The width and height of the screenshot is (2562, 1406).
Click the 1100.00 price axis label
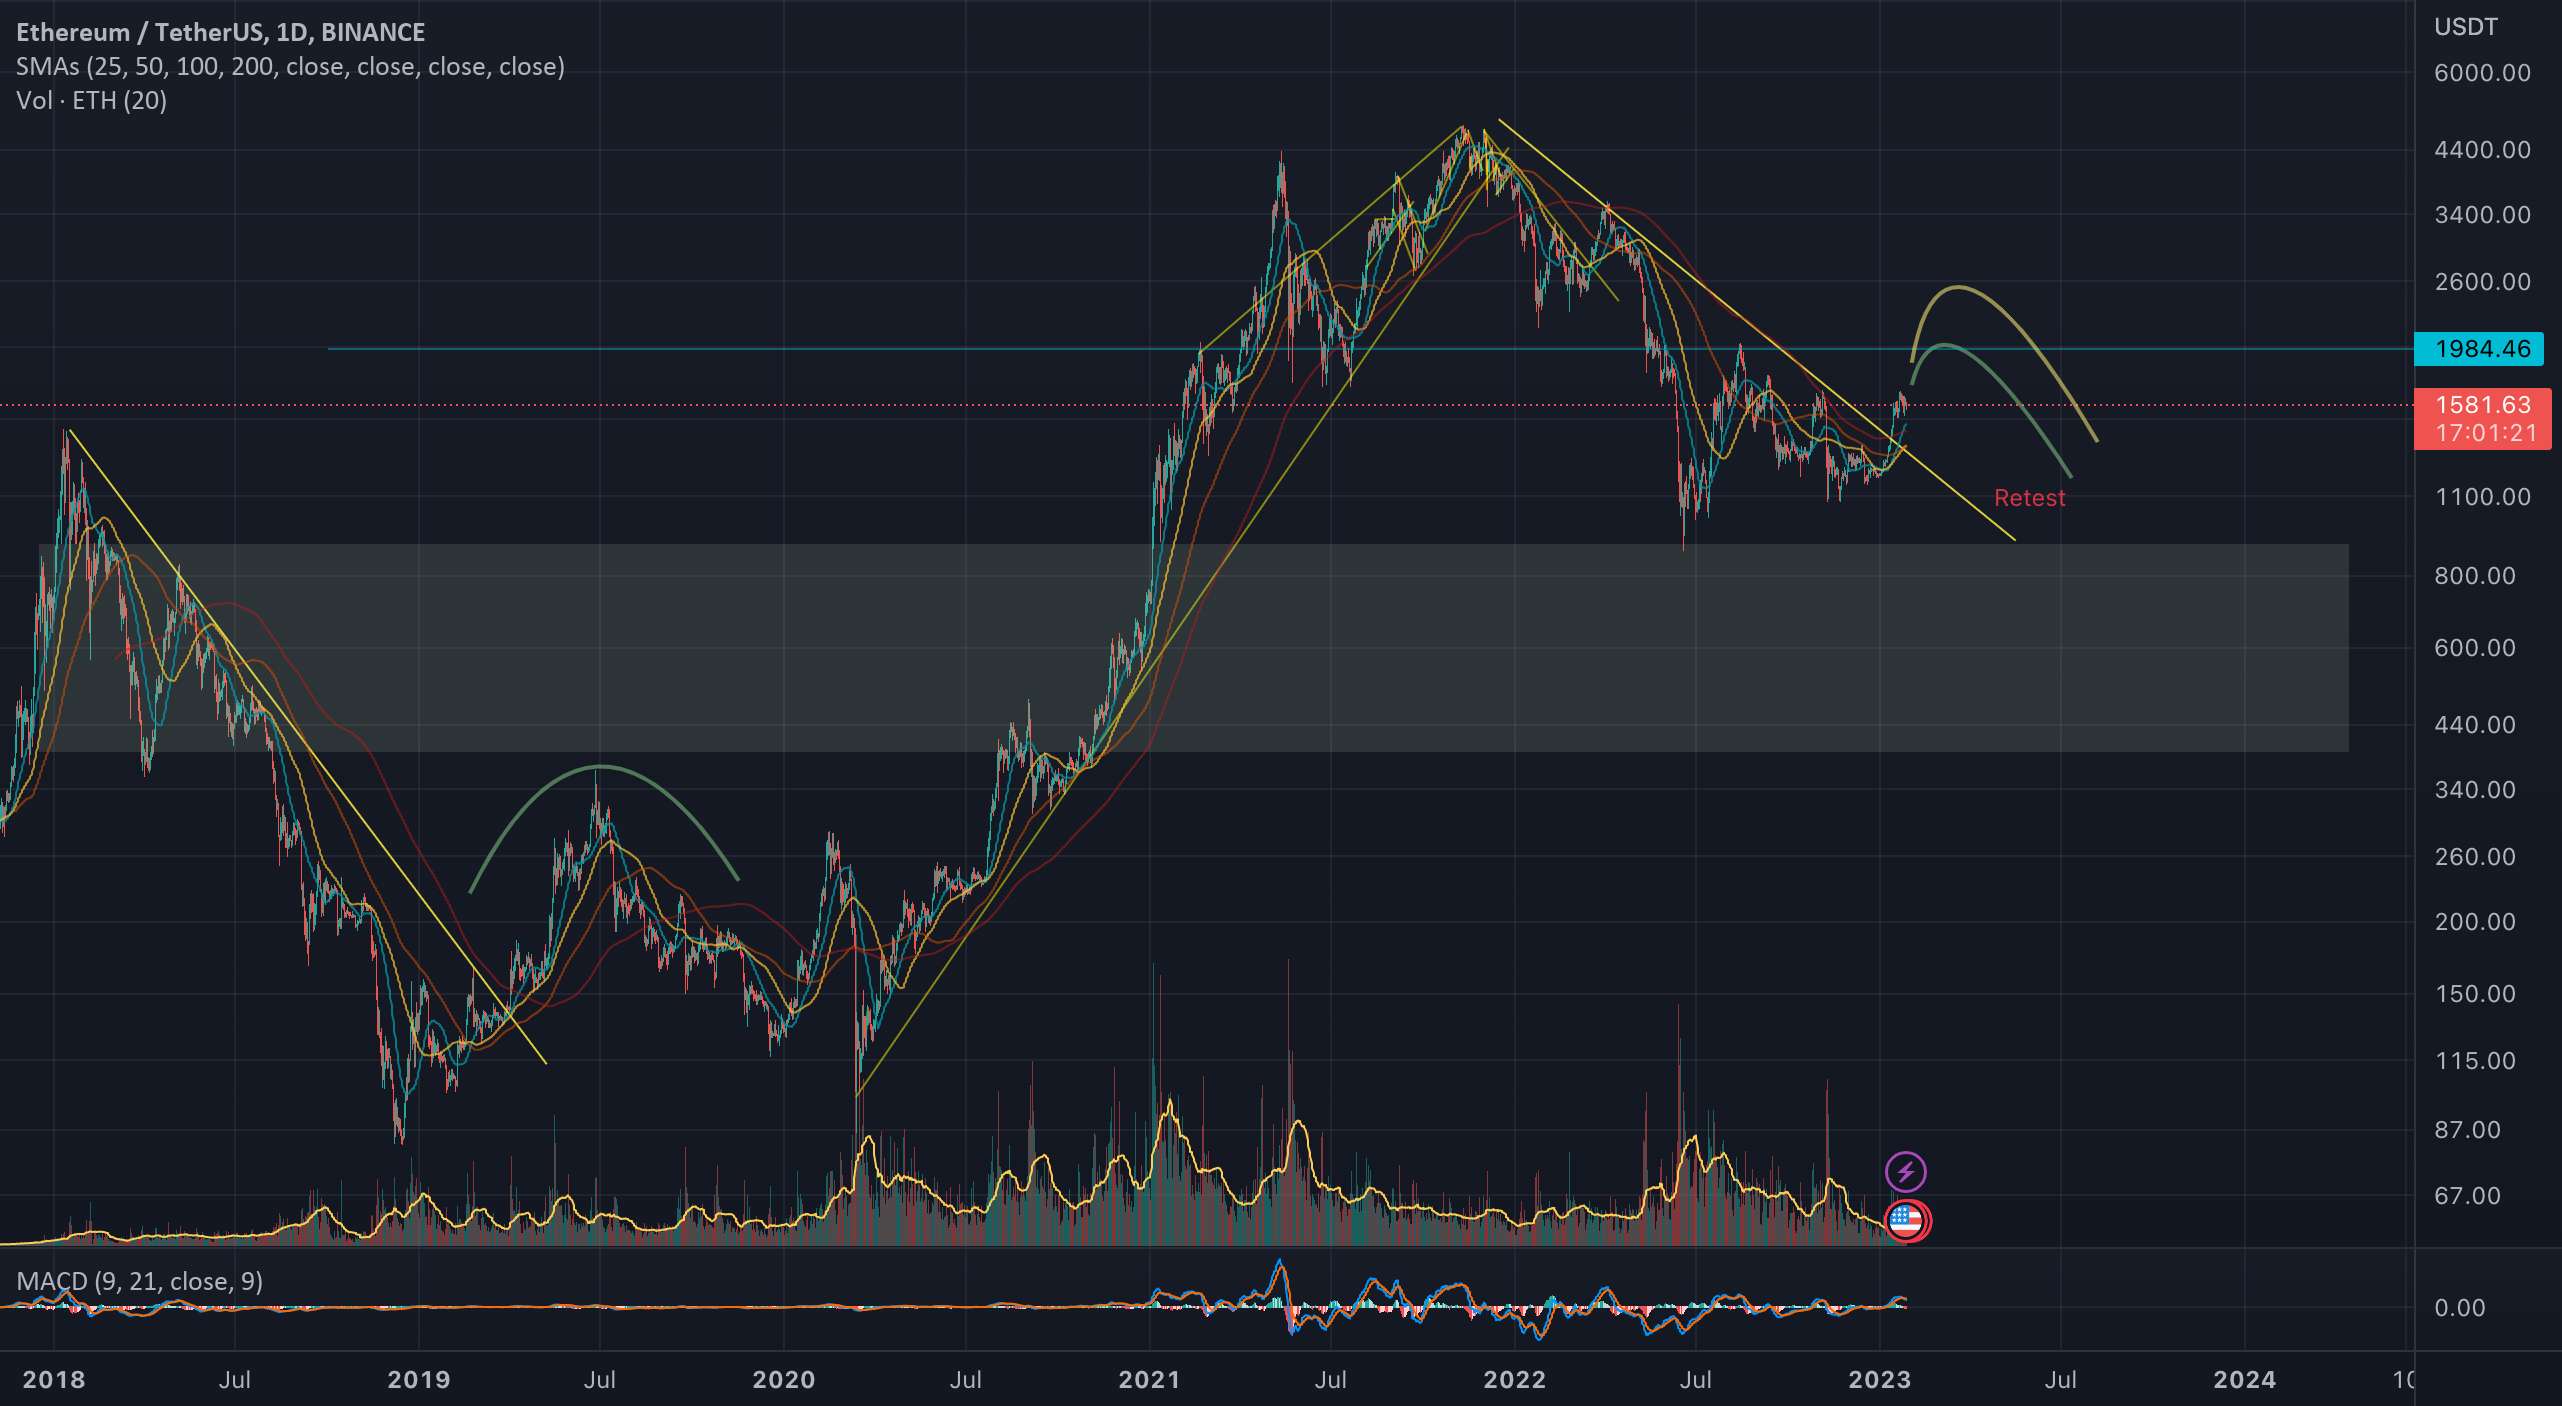(x=2482, y=497)
